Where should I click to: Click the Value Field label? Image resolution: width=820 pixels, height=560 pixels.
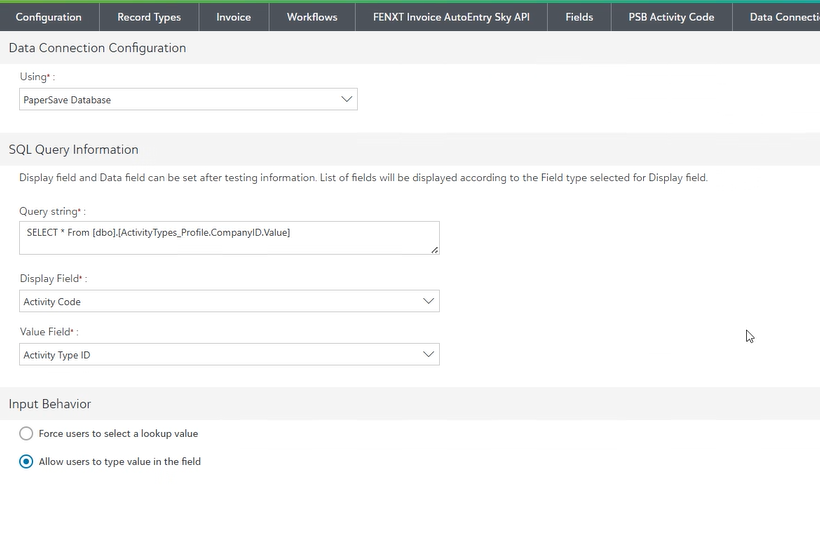(49, 332)
